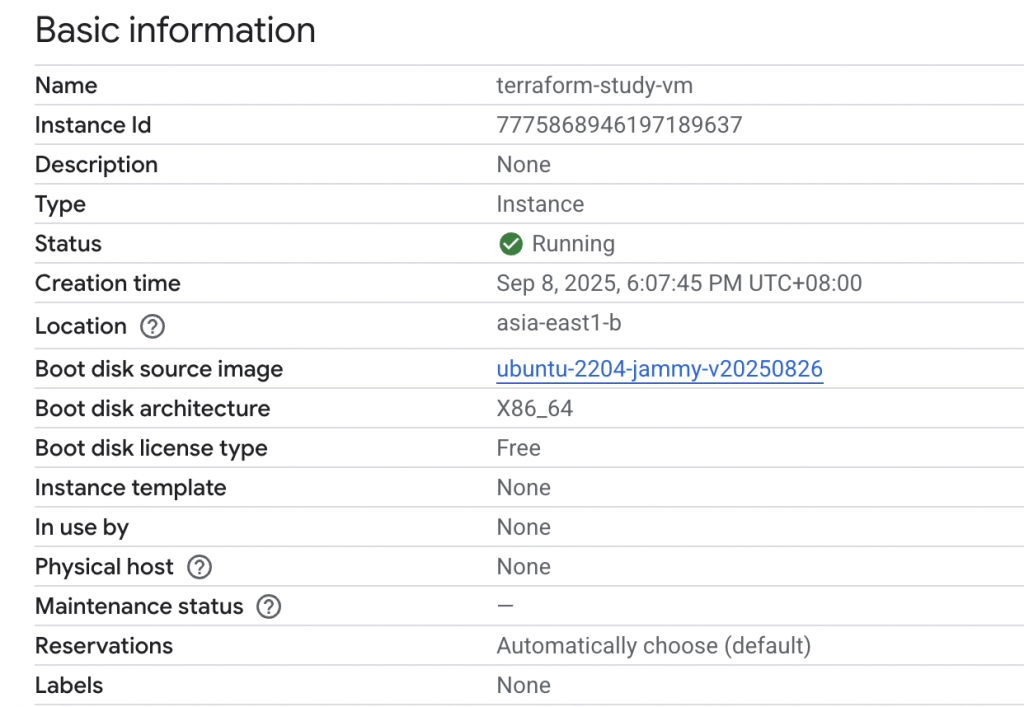The height and width of the screenshot is (707, 1024).
Task: Open the ubuntu-2204-jammy-v20250826 image link
Action: (x=659, y=369)
